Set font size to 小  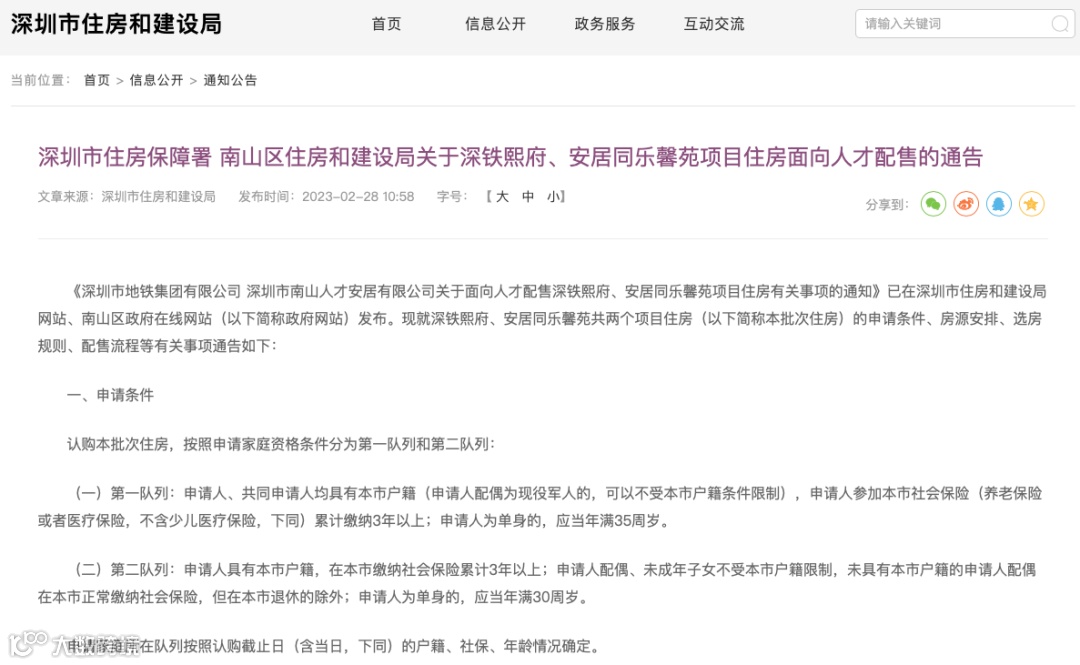tap(553, 197)
